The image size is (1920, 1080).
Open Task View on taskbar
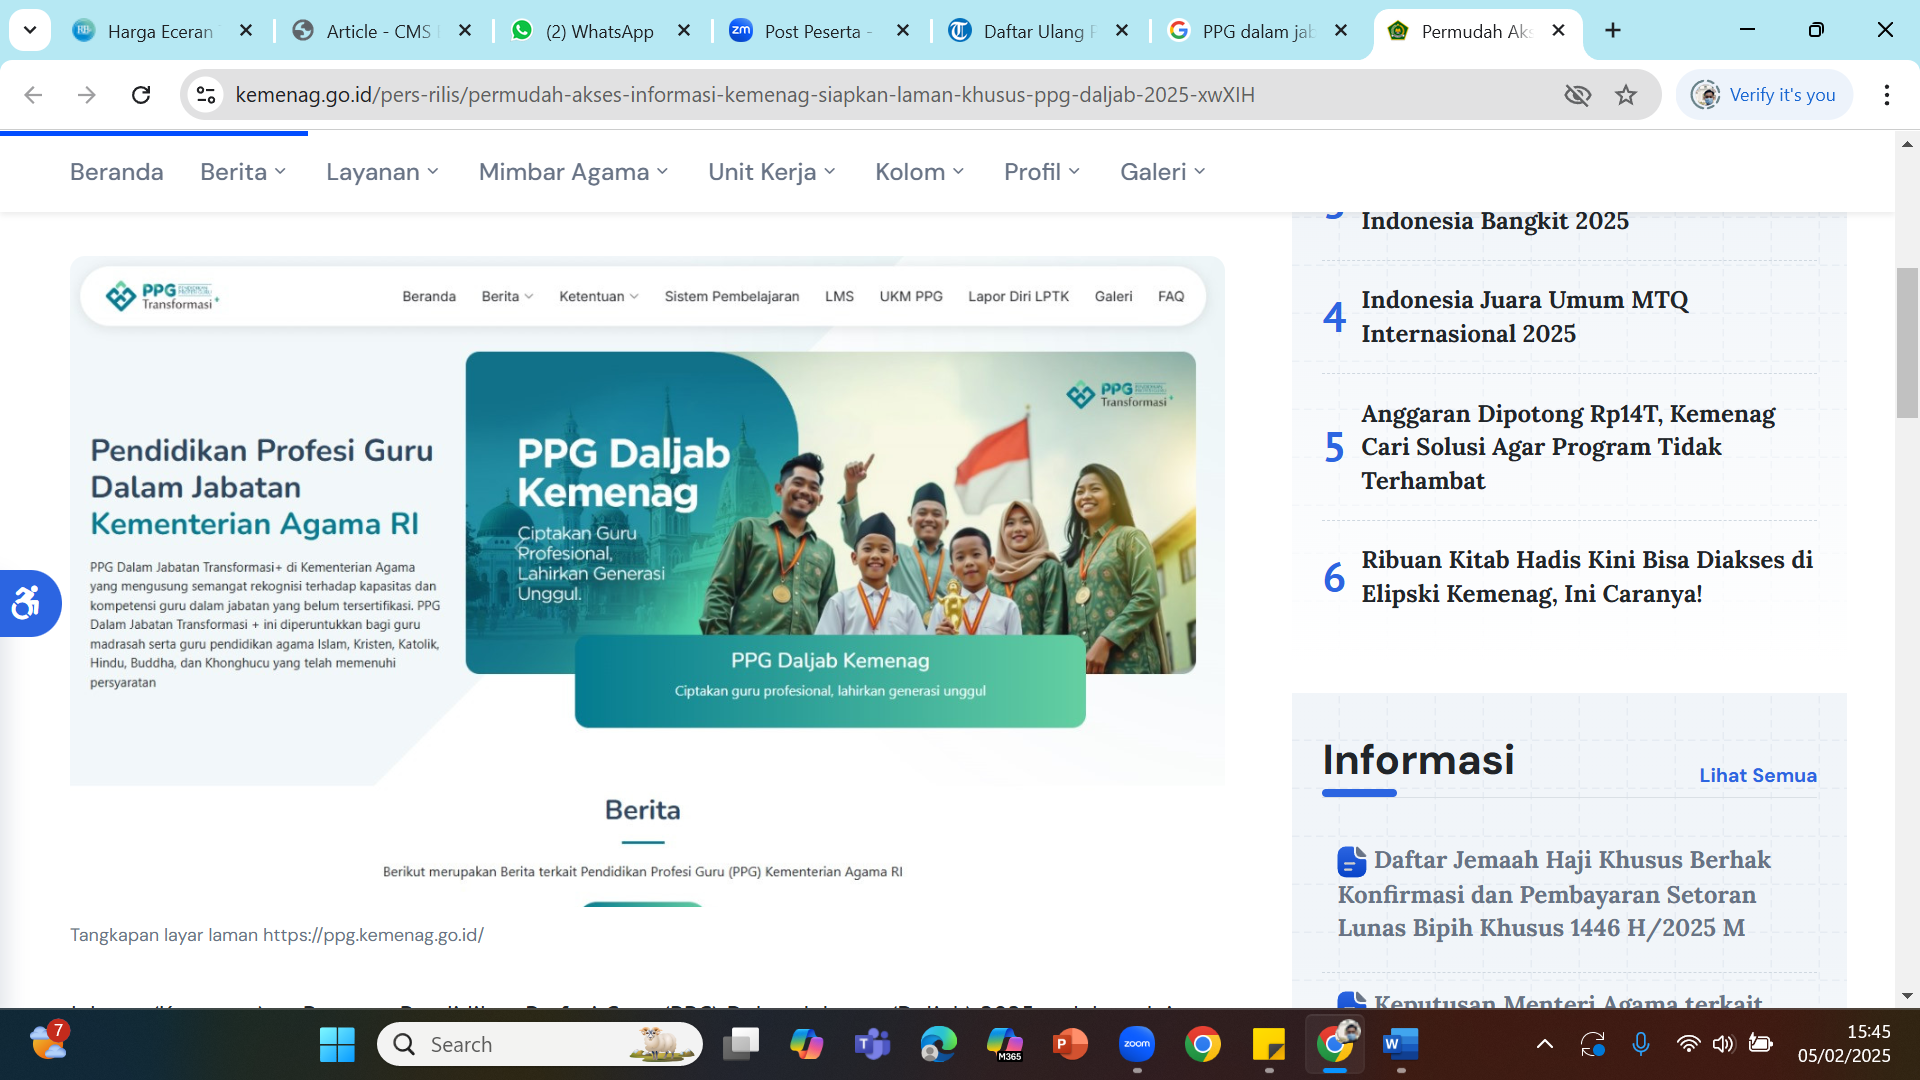click(x=741, y=1045)
